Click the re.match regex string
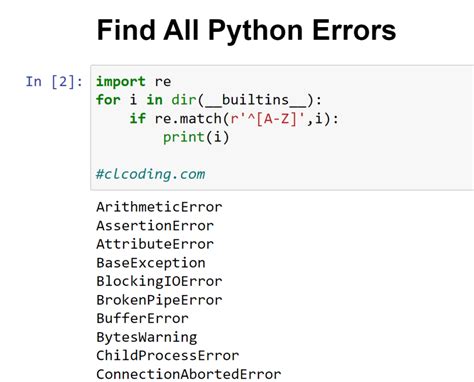474x382 pixels. click(268, 119)
